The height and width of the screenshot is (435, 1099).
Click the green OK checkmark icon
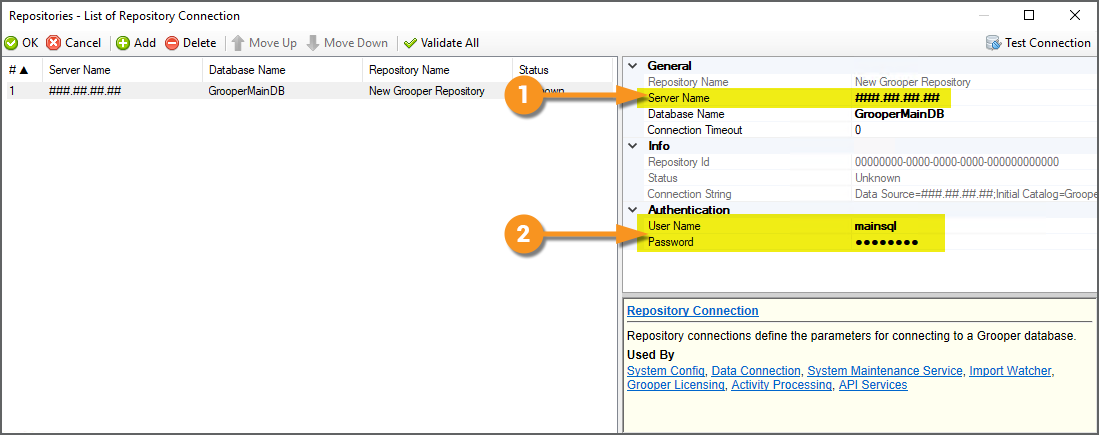(11, 43)
